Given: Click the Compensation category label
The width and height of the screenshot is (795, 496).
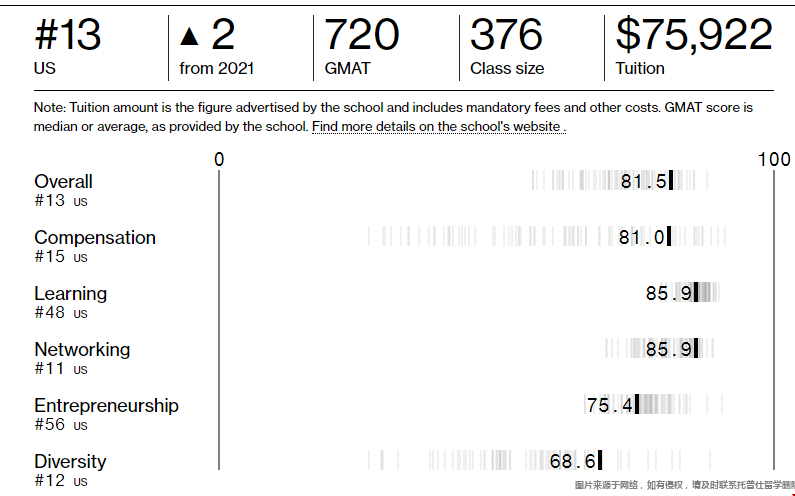Looking at the screenshot, I should [x=95, y=237].
